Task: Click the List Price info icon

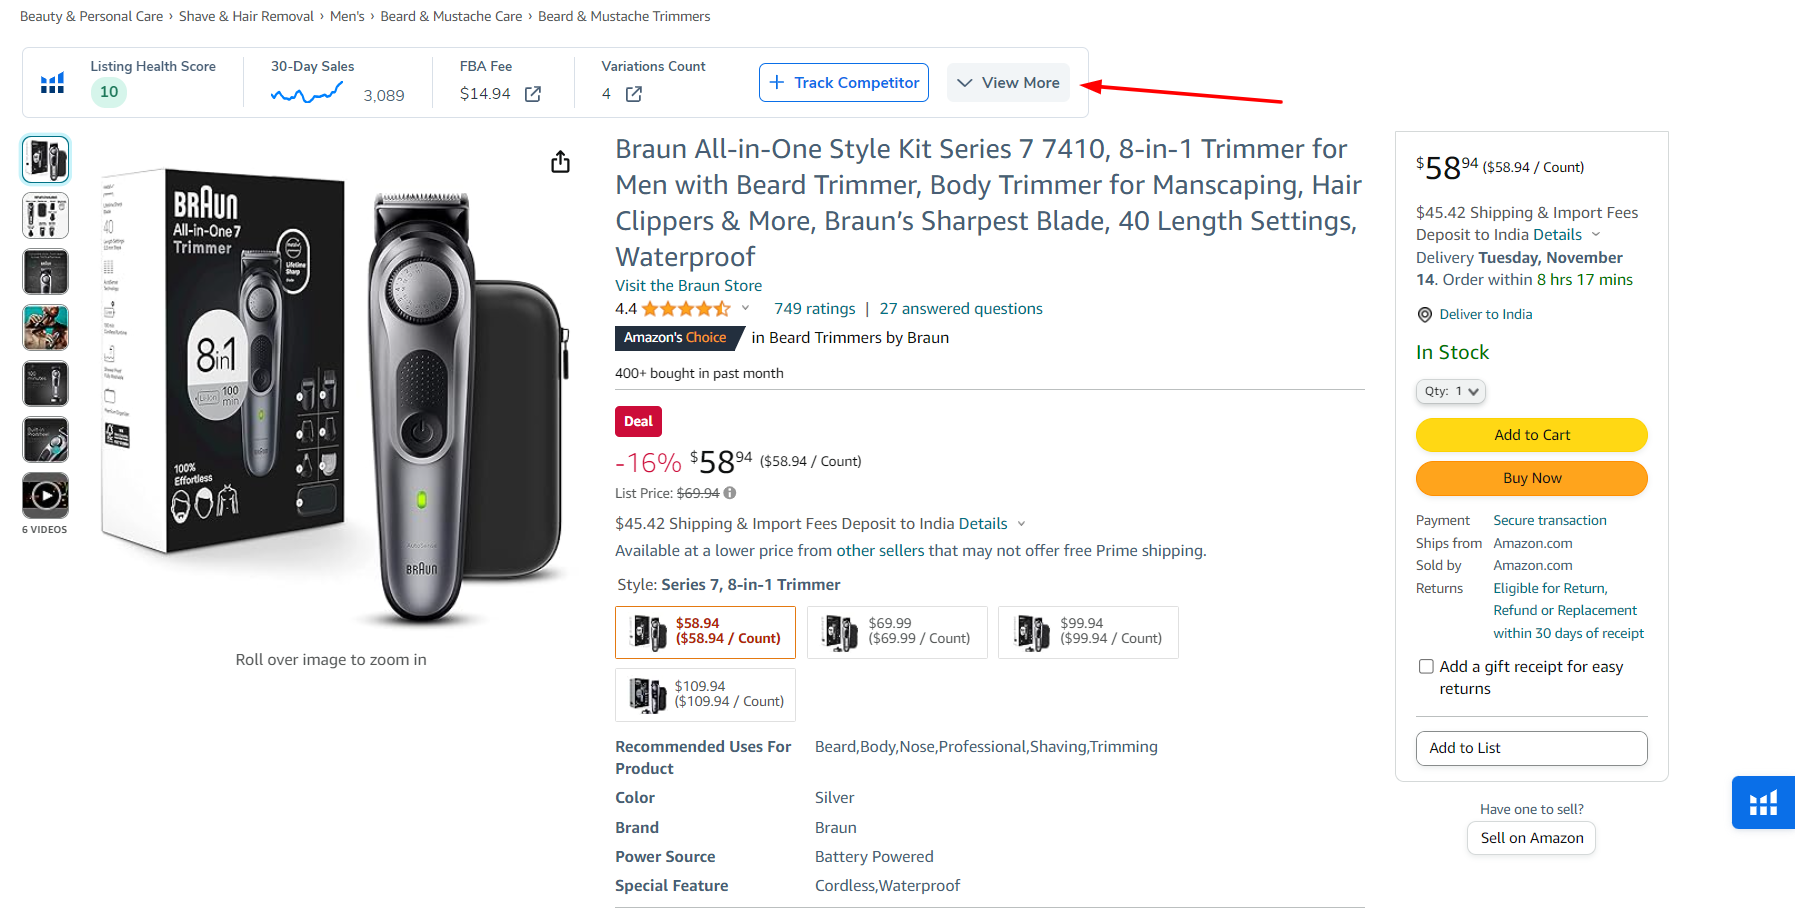Action: pos(729,493)
